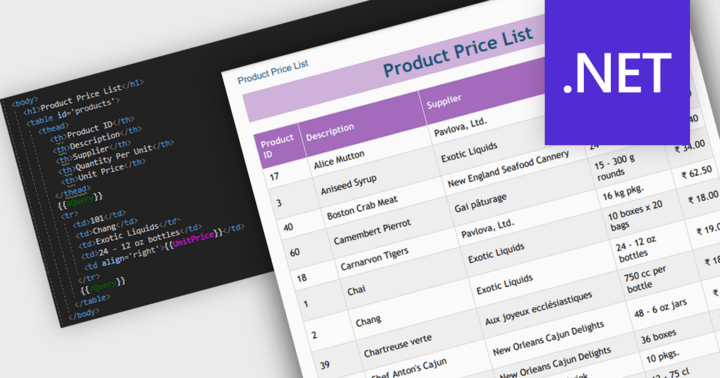The height and width of the screenshot is (378, 720).
Task: Select the Supplier column header in table
Action: (x=444, y=101)
